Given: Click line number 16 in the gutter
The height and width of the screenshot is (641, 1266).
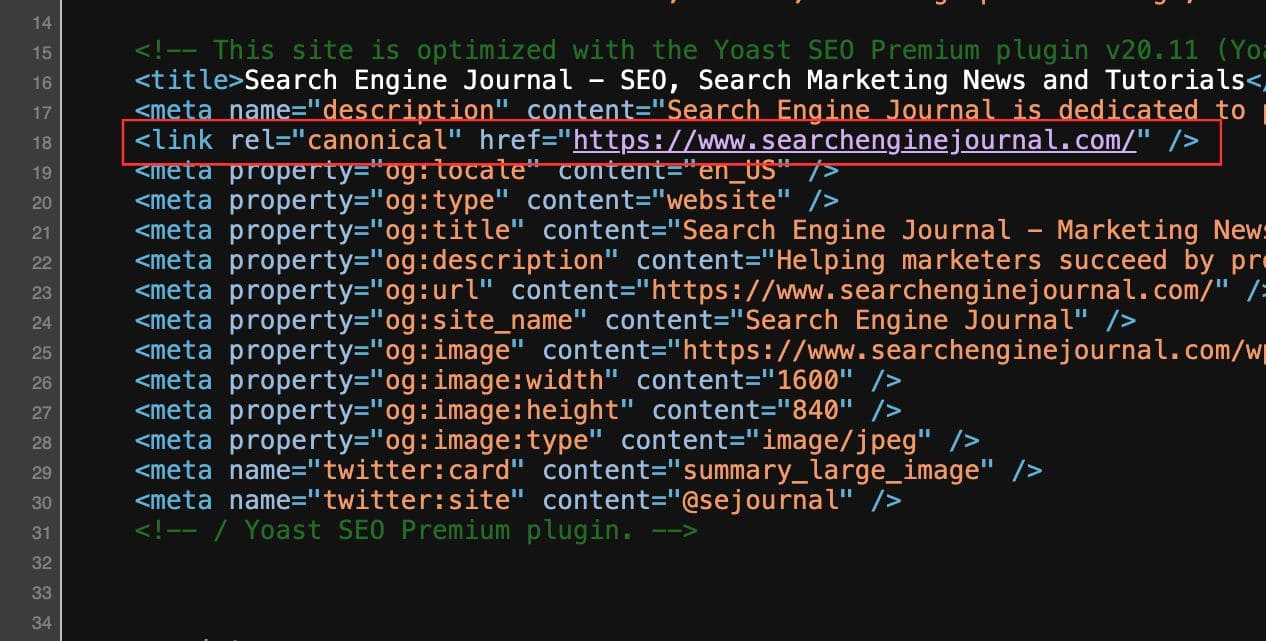Looking at the screenshot, I should [x=41, y=81].
